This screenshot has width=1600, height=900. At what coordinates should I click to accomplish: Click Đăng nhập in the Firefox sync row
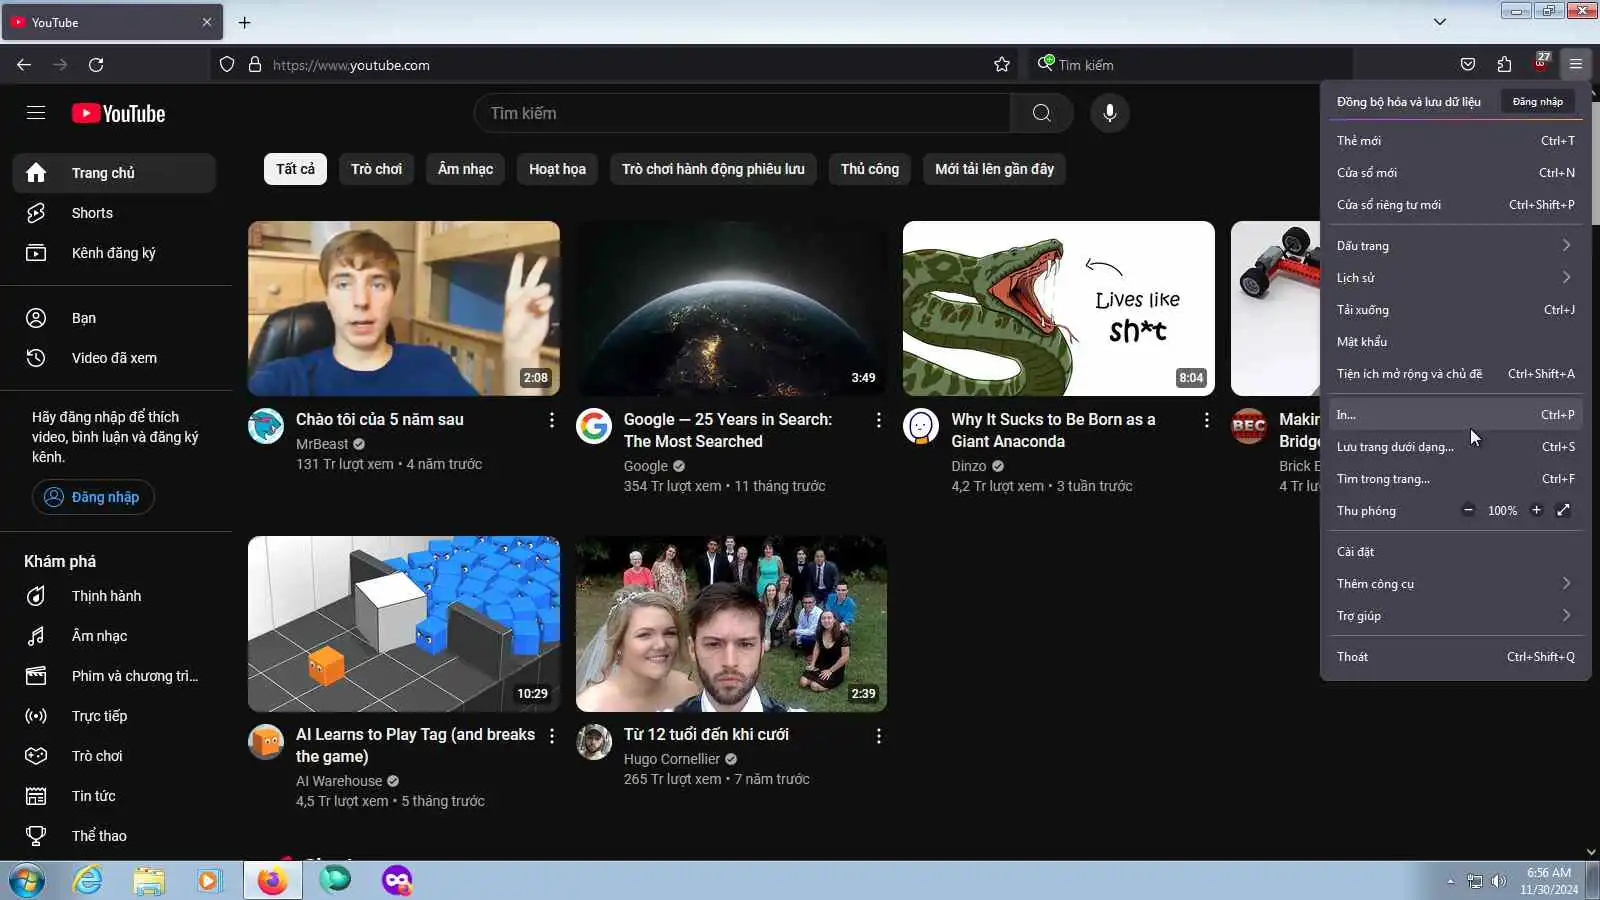(x=1538, y=102)
